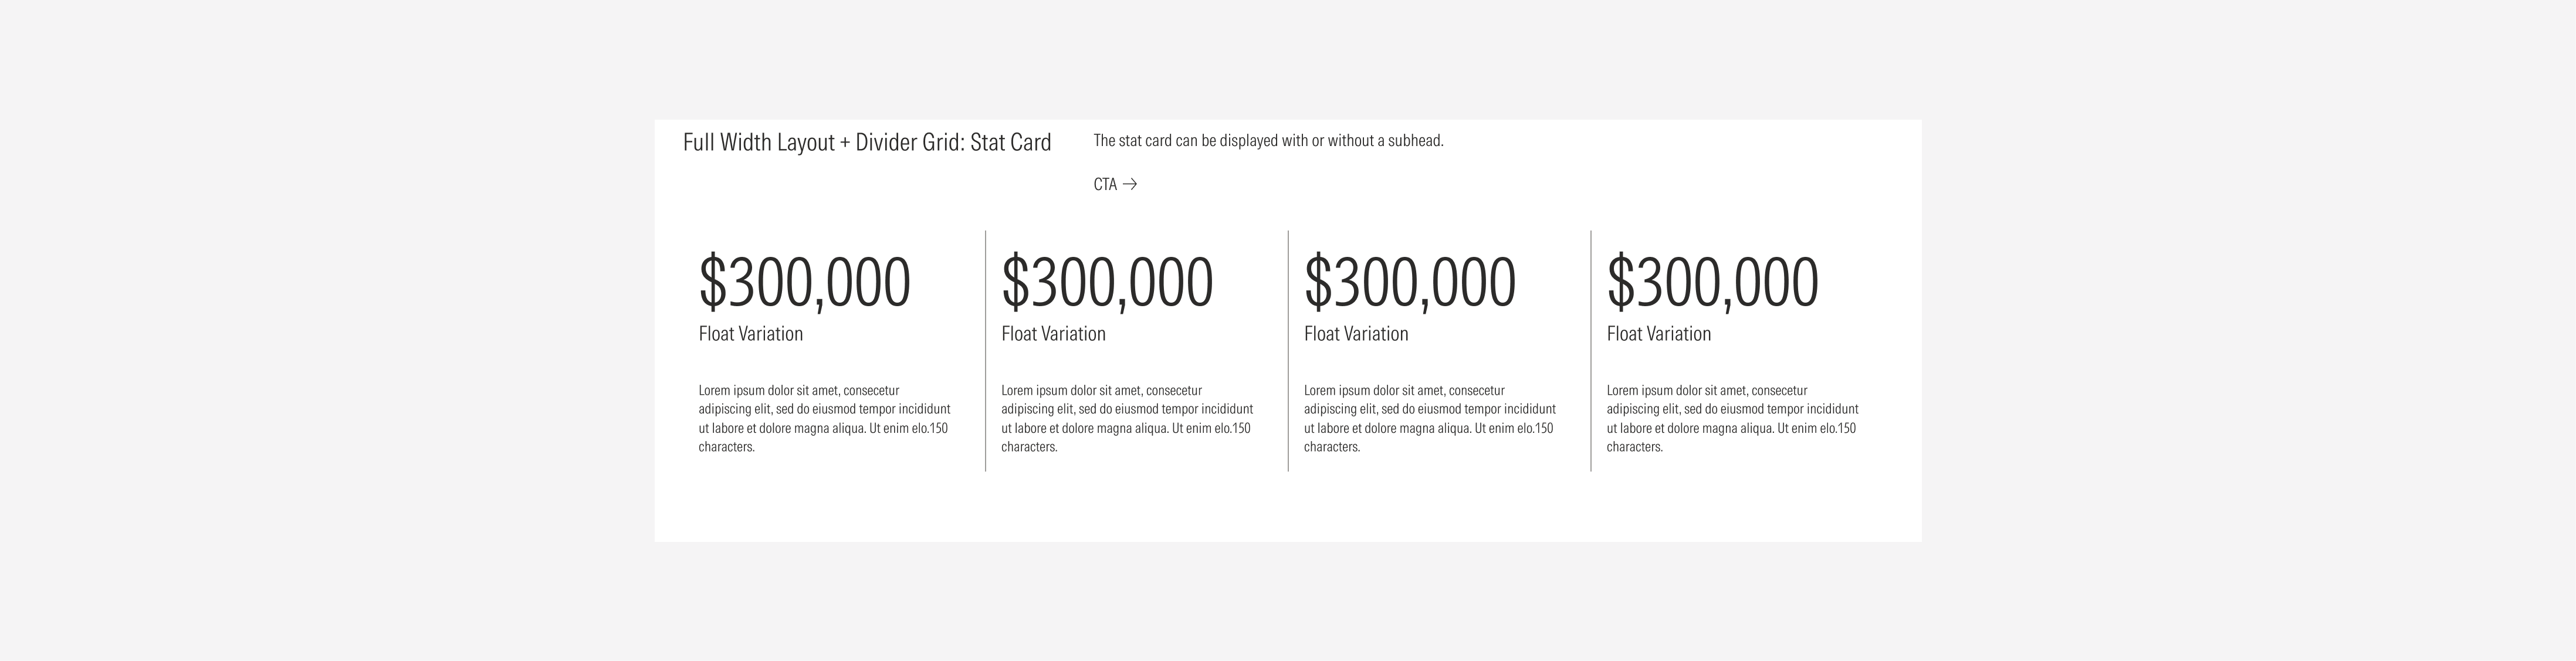This screenshot has height=661, width=2576.
Task: Select the first Float Variation label
Action: coord(750,334)
